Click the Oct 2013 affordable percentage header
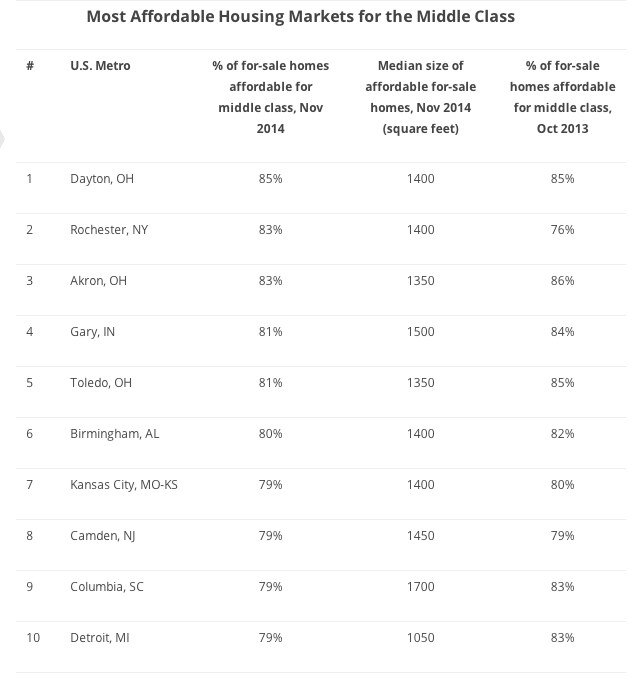Viewport: 636px width, 681px height. 564,97
